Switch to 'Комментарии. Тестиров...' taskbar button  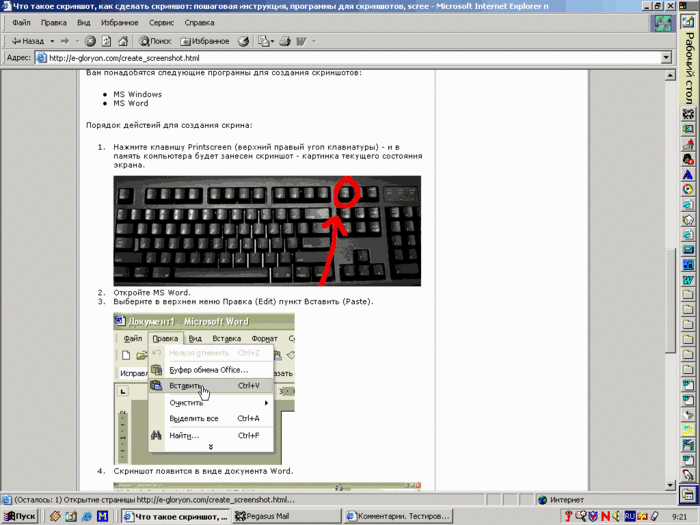[398, 517]
